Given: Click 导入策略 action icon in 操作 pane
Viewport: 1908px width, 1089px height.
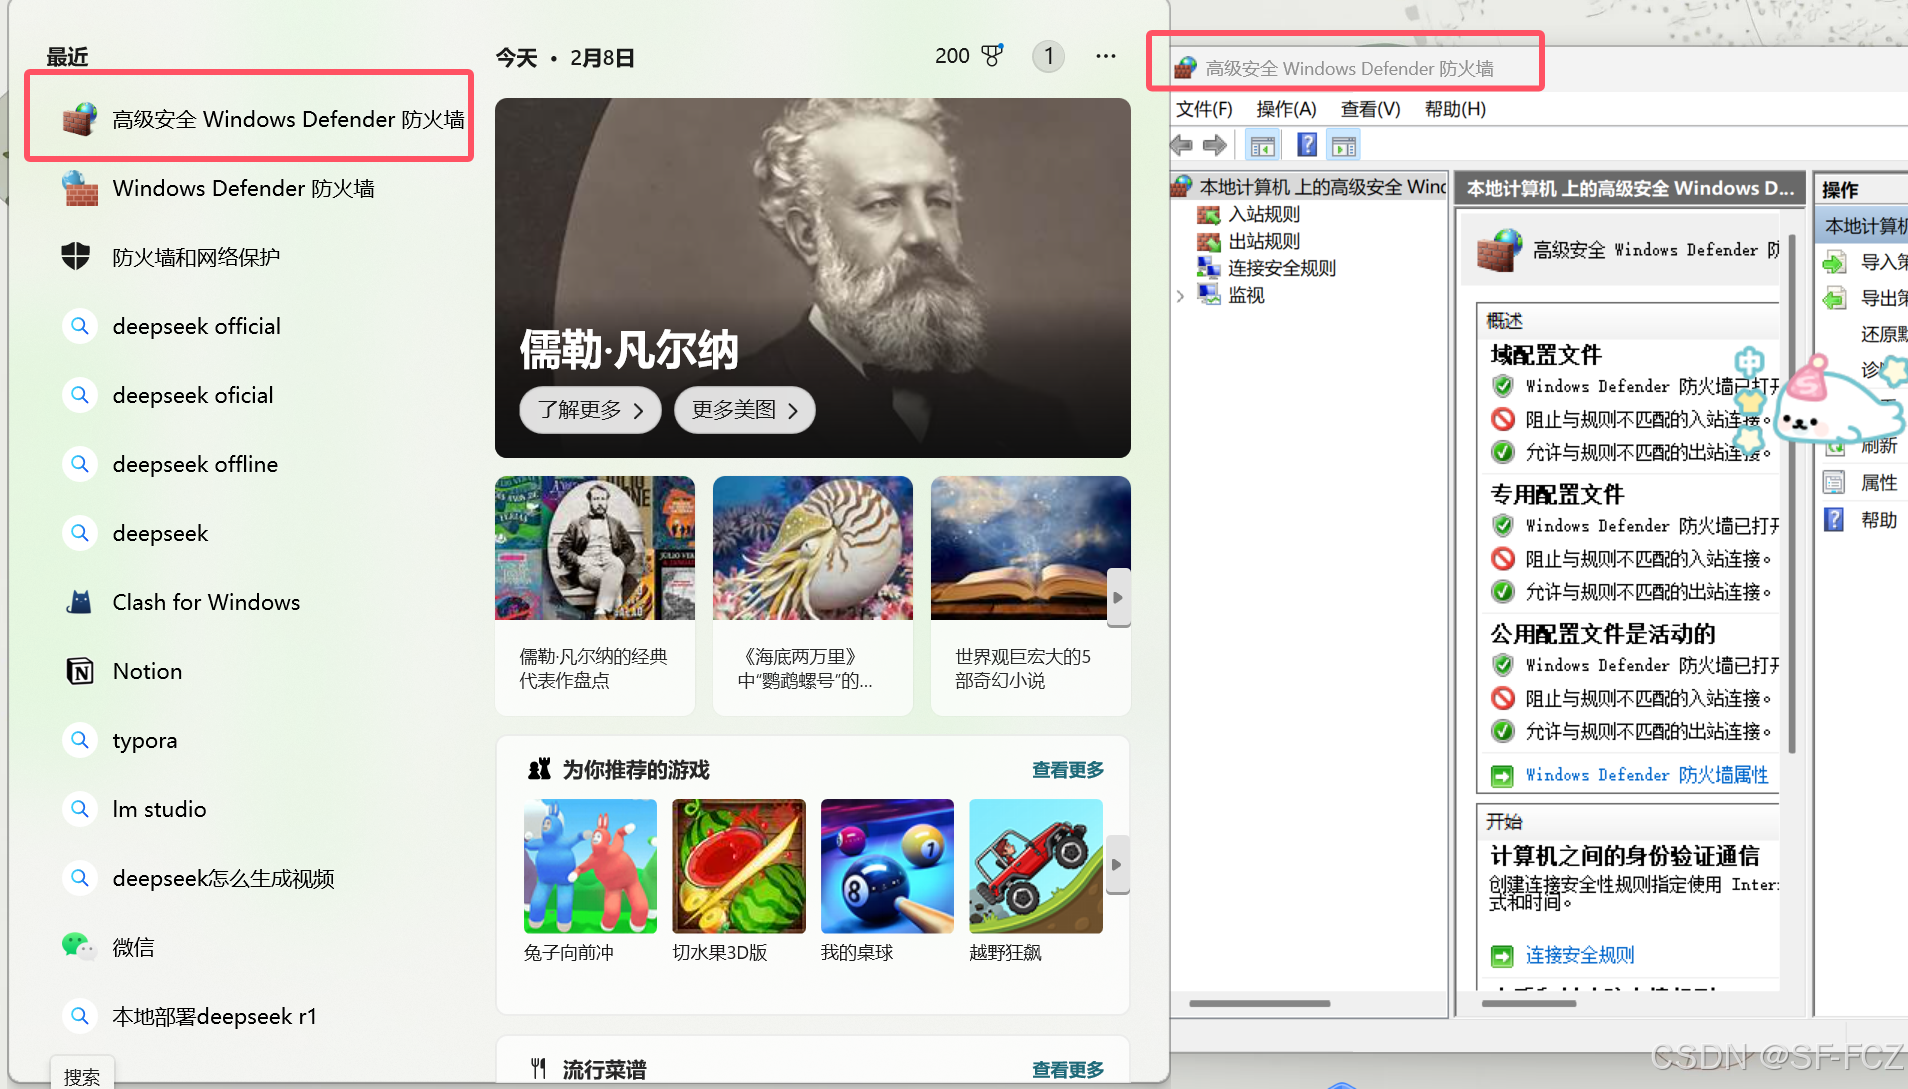Looking at the screenshot, I should click(1834, 263).
